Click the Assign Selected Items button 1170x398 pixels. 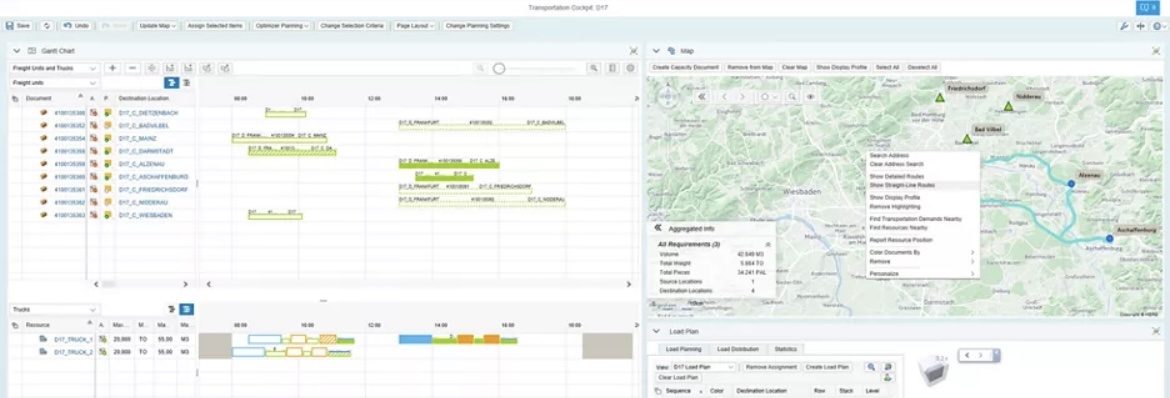point(216,25)
